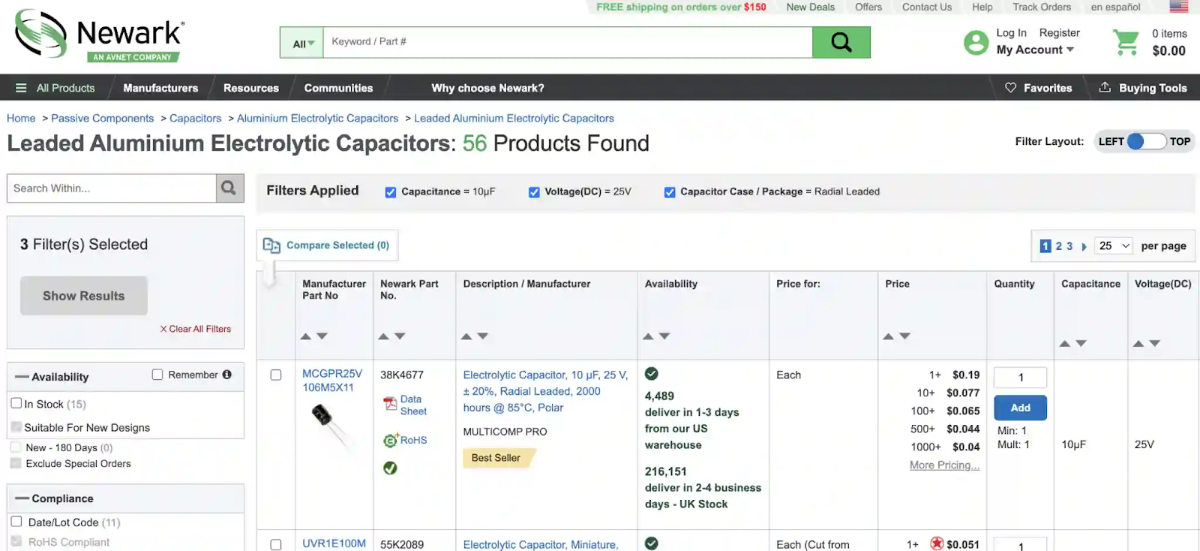
Task: Sort Description / Manufacturer descending arrow
Action: 483,336
